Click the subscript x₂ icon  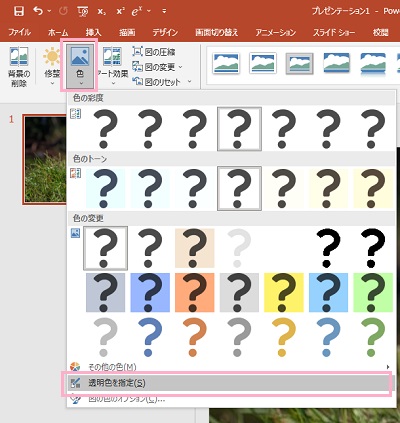[x=102, y=11]
